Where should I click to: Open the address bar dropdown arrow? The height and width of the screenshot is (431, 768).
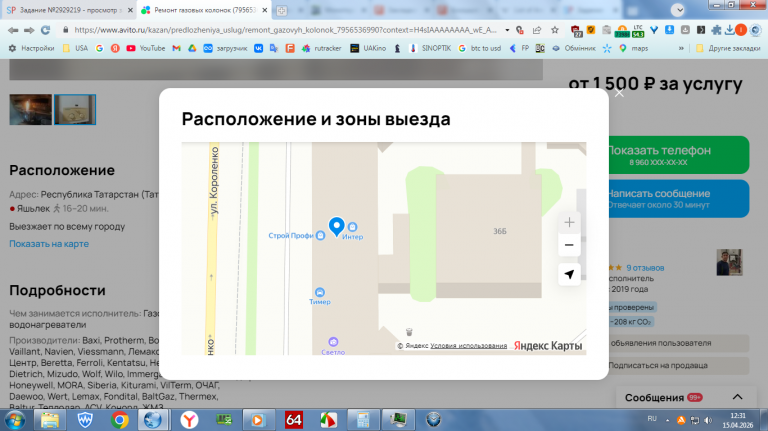coord(507,30)
